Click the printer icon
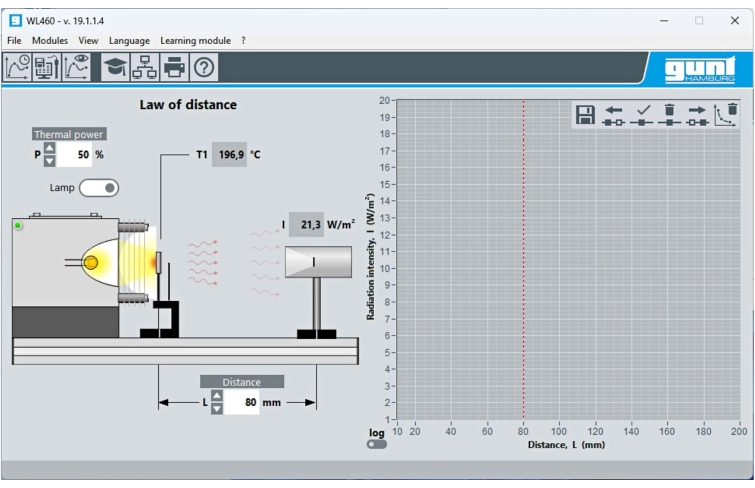755x488 pixels. point(174,67)
